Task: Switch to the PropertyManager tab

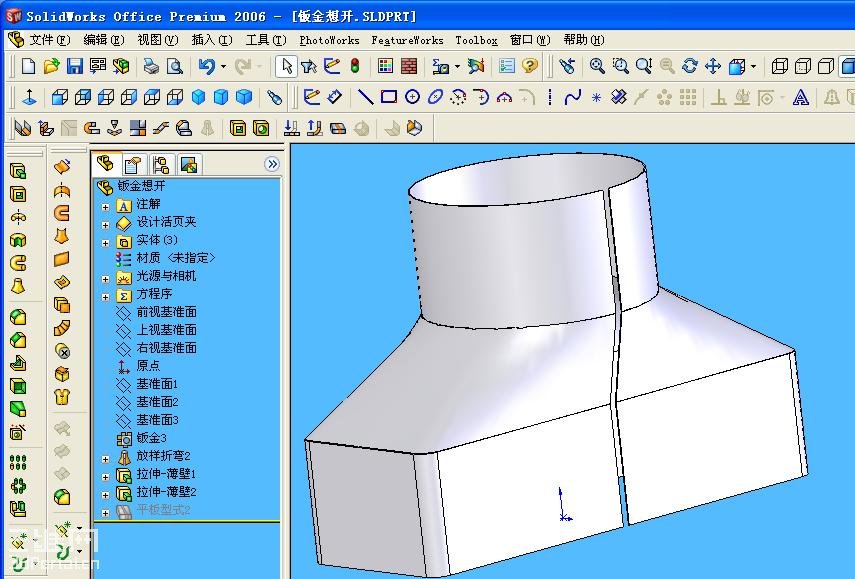Action: coord(133,164)
